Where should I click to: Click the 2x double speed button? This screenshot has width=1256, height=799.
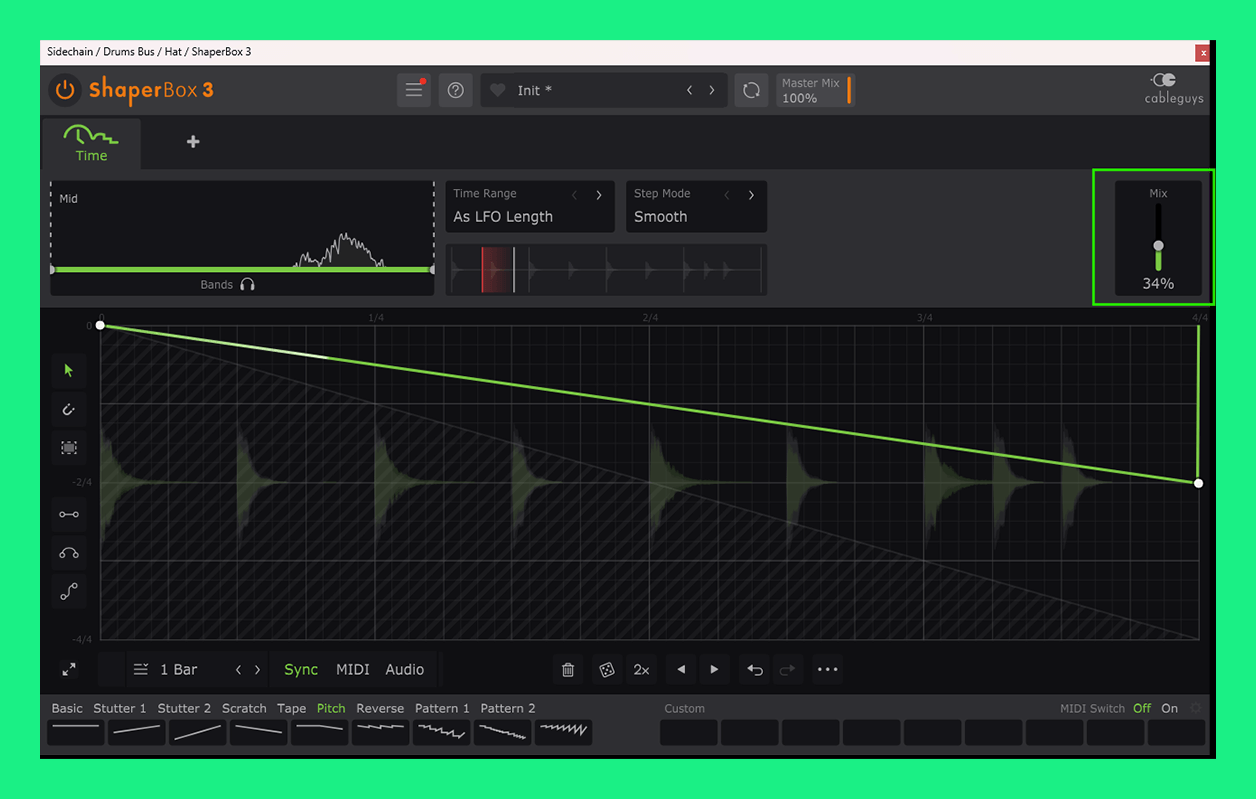pyautogui.click(x=641, y=670)
